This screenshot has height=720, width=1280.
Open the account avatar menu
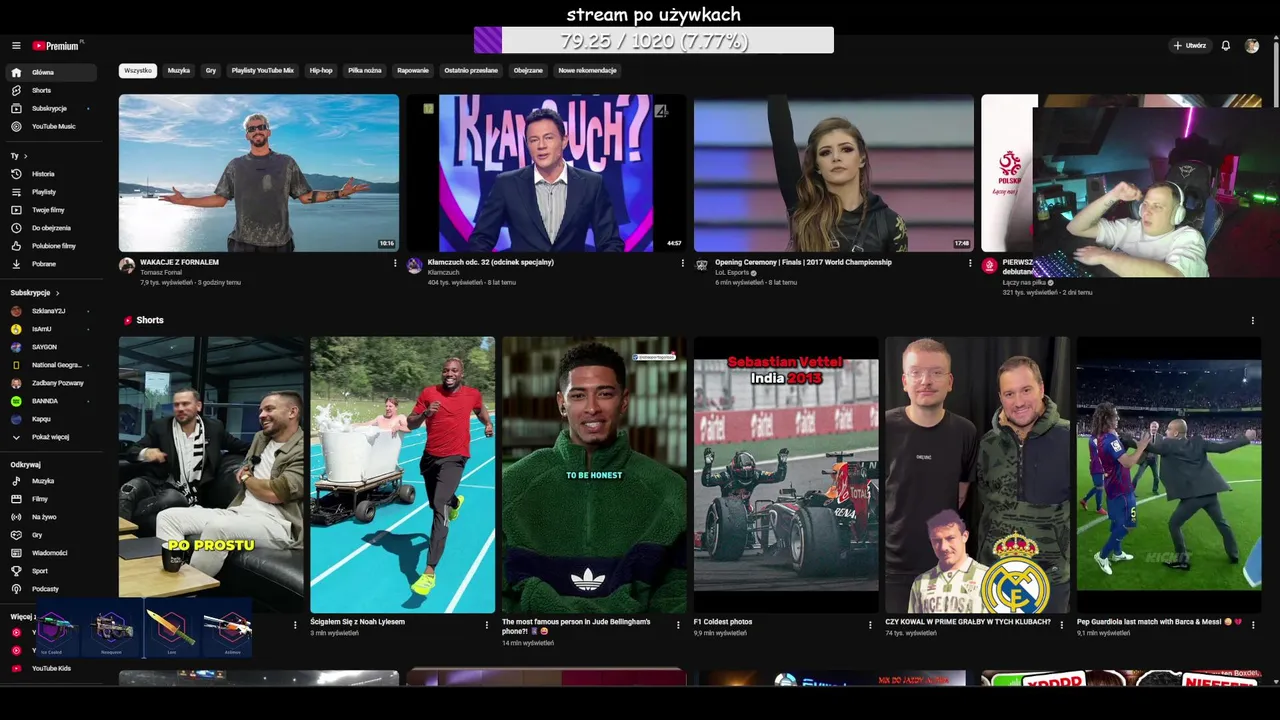1252,46
